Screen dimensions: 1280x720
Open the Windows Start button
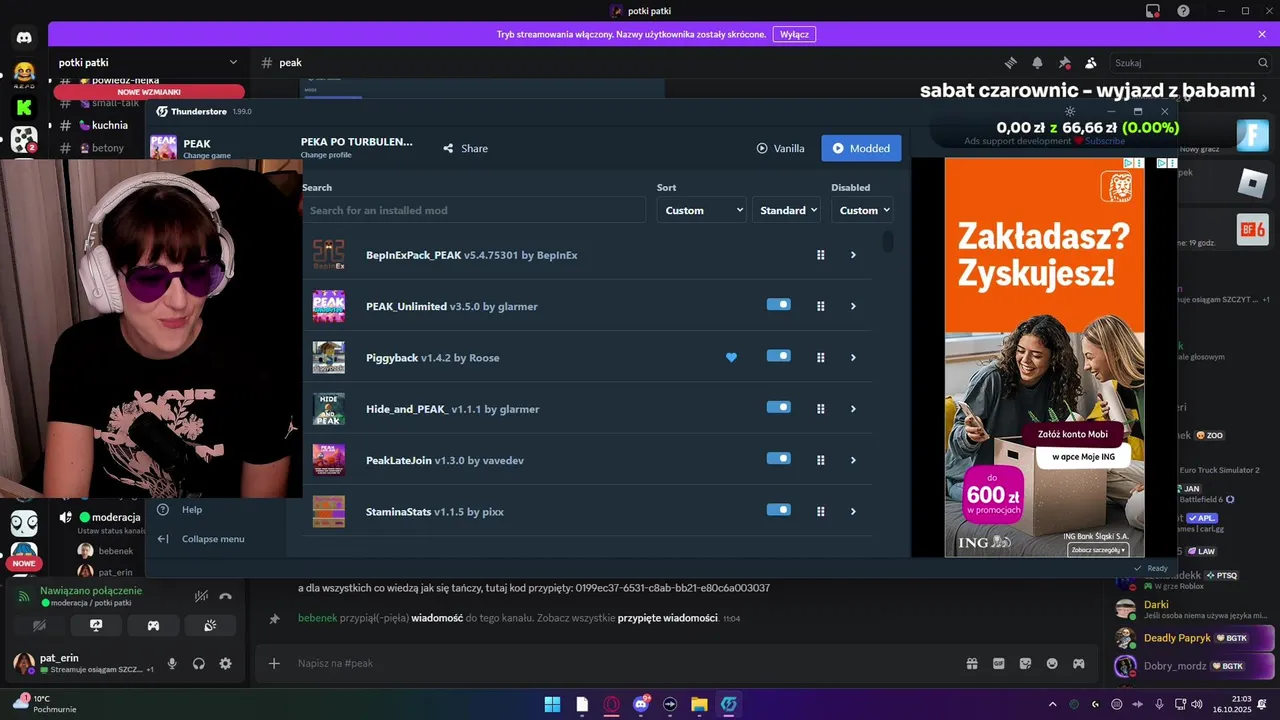pyautogui.click(x=552, y=704)
